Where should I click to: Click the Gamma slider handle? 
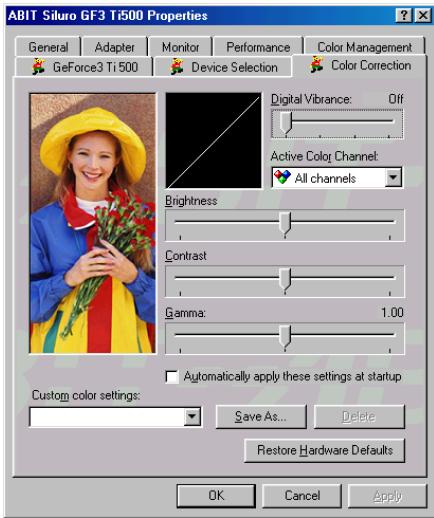[x=285, y=337]
